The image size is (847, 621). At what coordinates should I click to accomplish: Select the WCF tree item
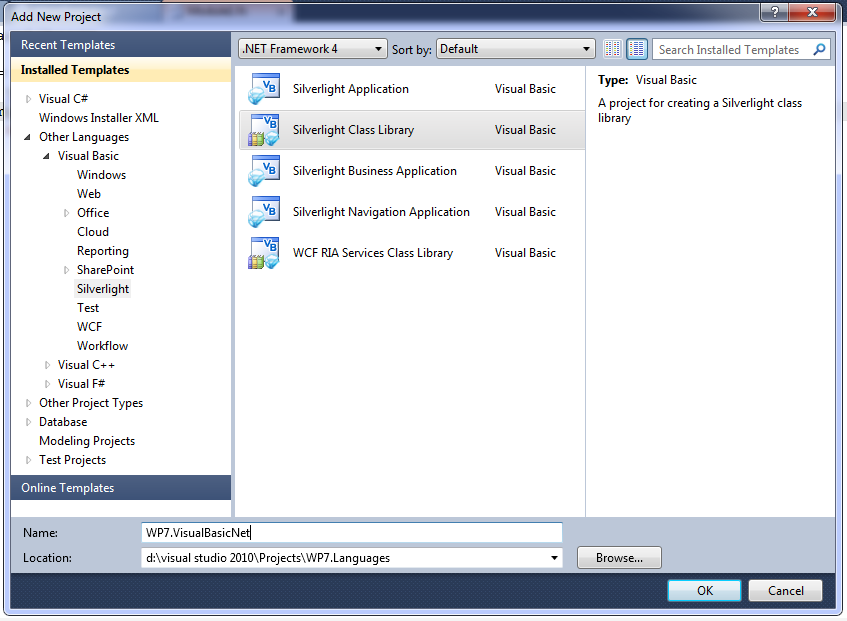(x=90, y=327)
